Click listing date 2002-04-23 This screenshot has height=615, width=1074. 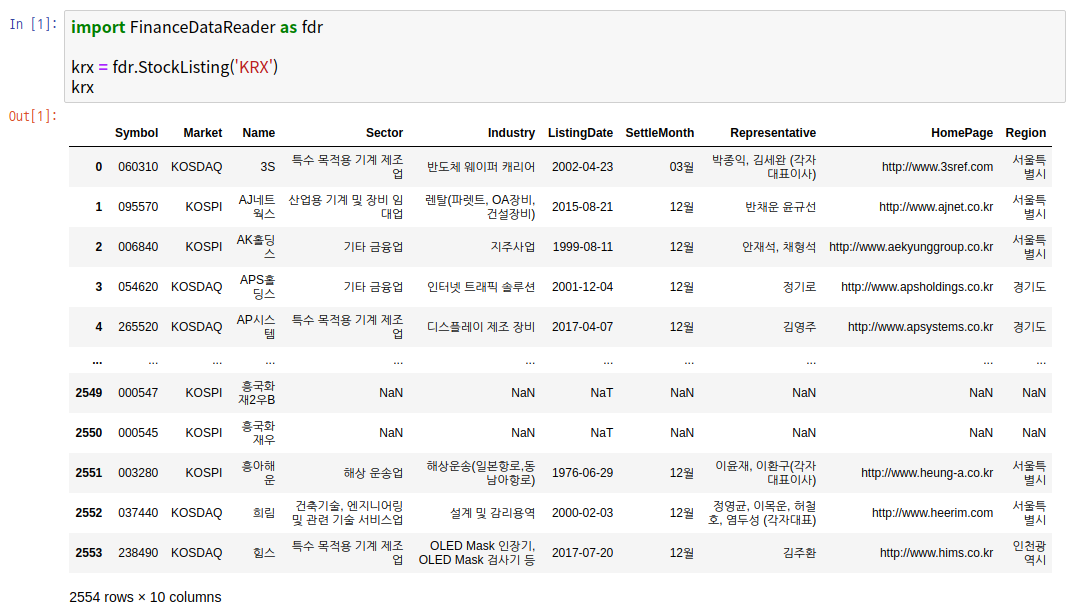tap(582, 167)
